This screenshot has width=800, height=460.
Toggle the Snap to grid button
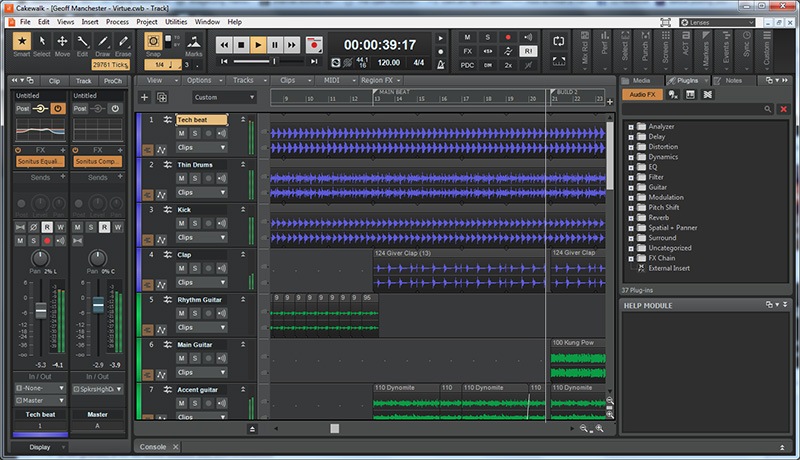click(x=153, y=41)
